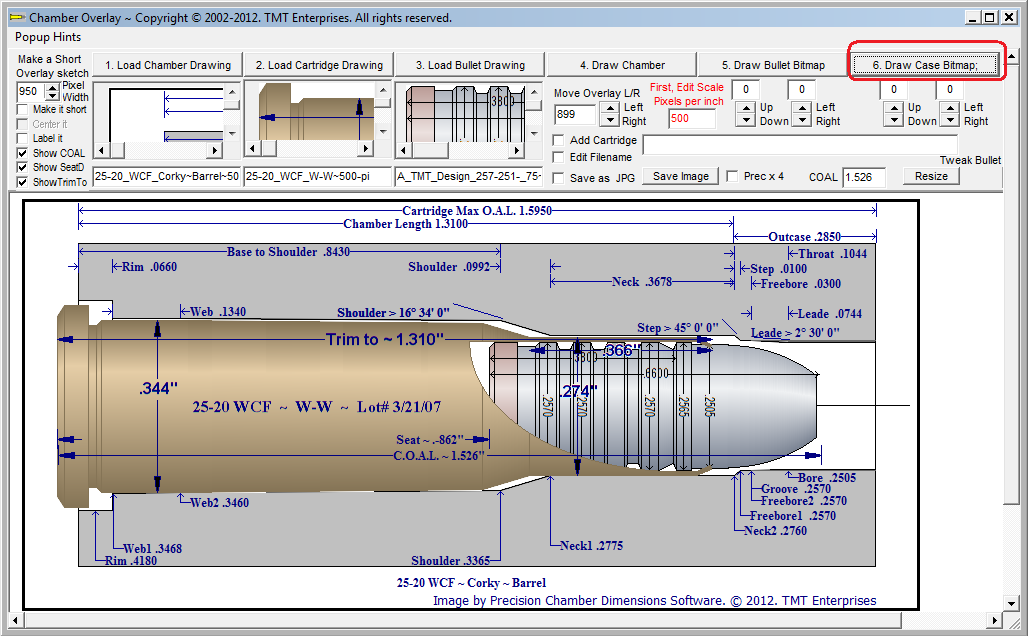The image size is (1028, 636).
Task: Uncheck the Show COAL checkbox
Action: click(x=22, y=153)
